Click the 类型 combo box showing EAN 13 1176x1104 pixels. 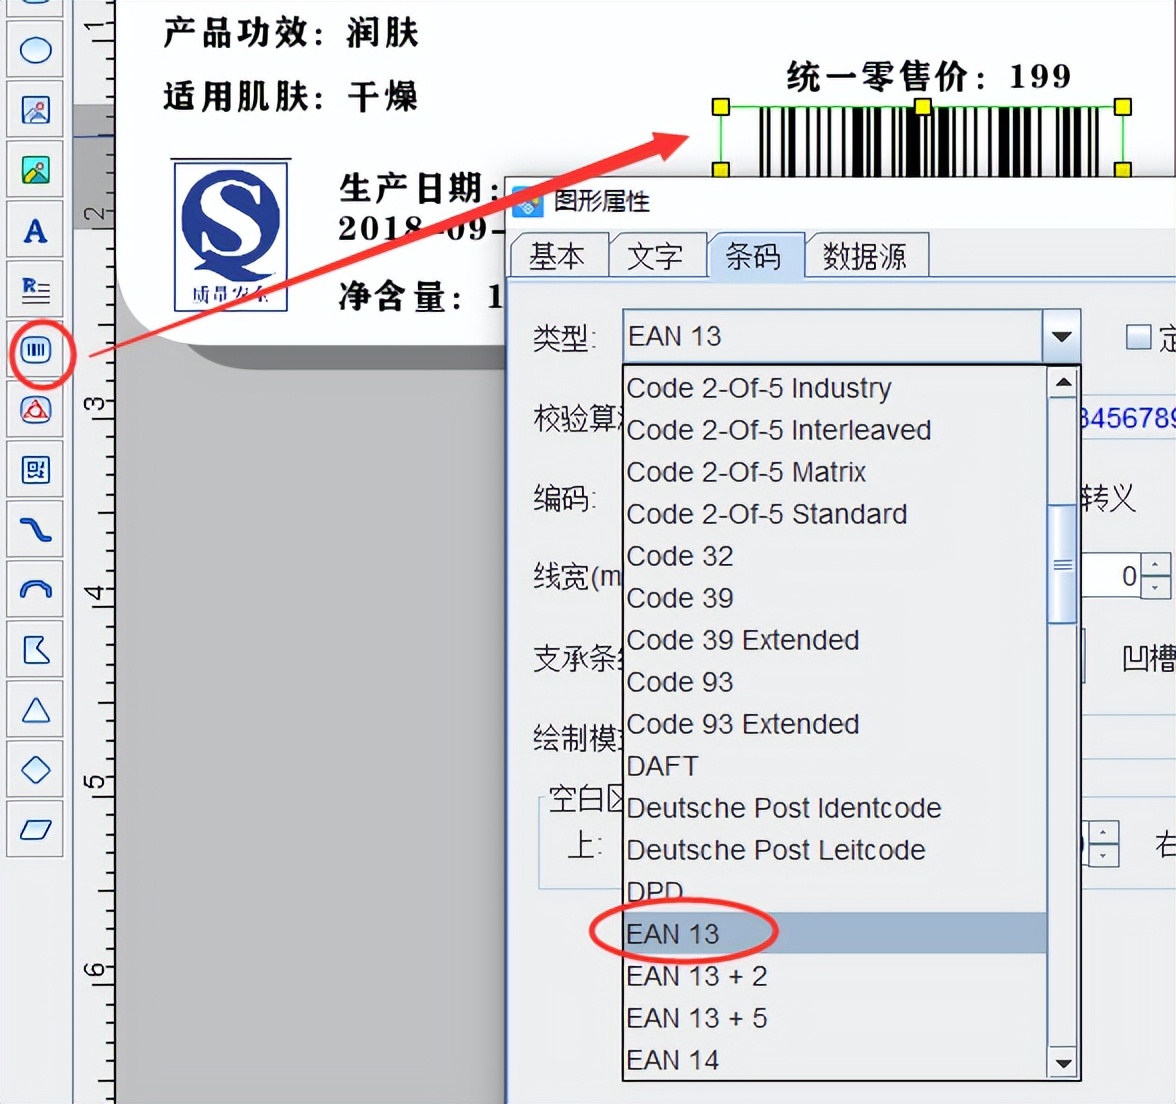click(x=832, y=336)
